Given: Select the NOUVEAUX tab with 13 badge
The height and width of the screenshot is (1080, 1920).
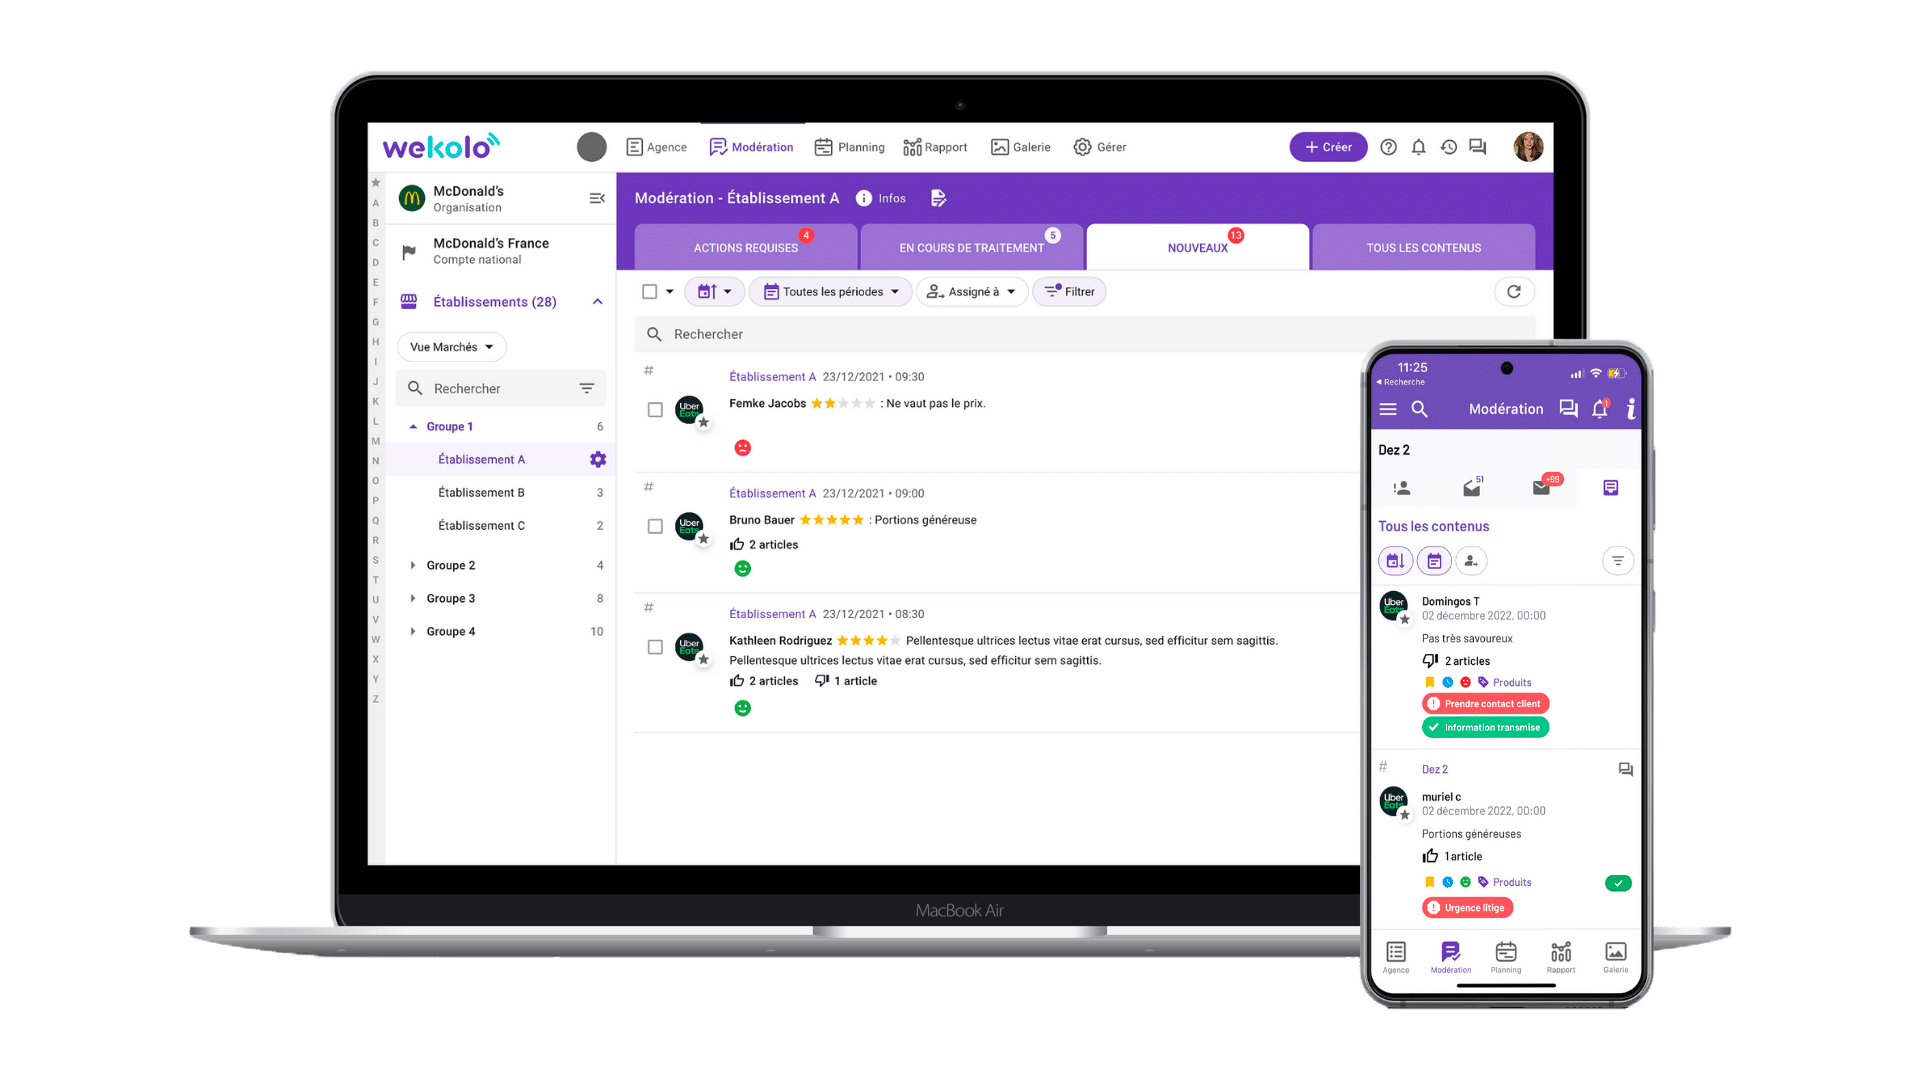Looking at the screenshot, I should point(1196,245).
